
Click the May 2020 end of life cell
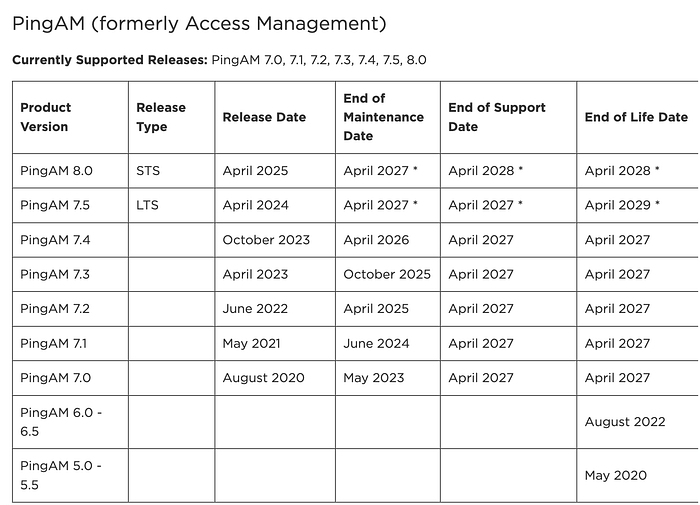pyautogui.click(x=615, y=476)
